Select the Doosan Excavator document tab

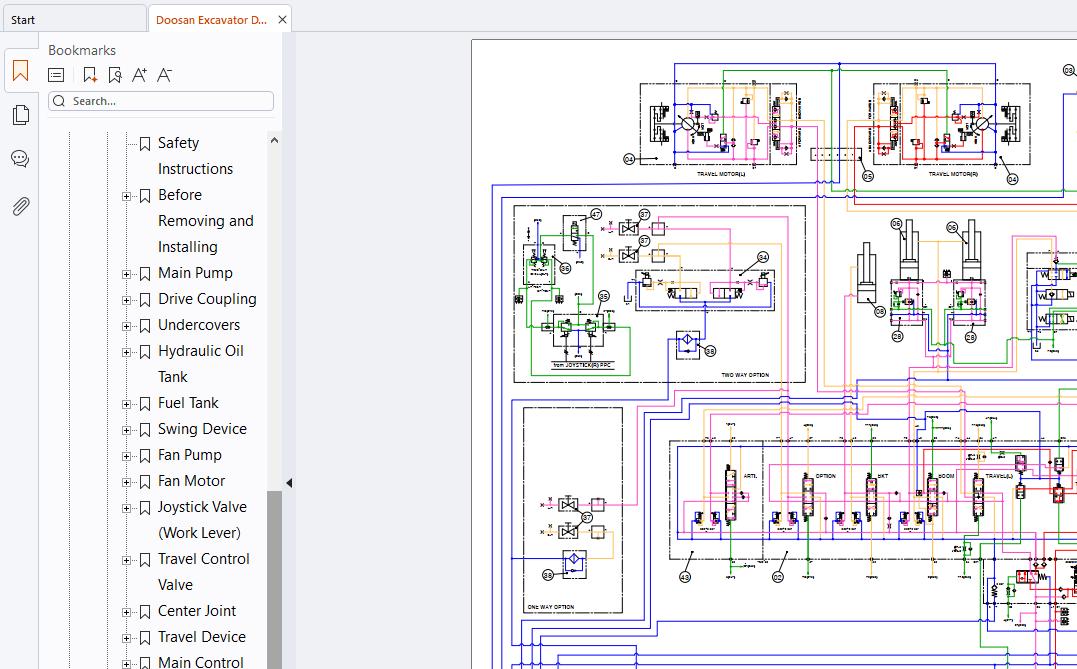tap(212, 19)
